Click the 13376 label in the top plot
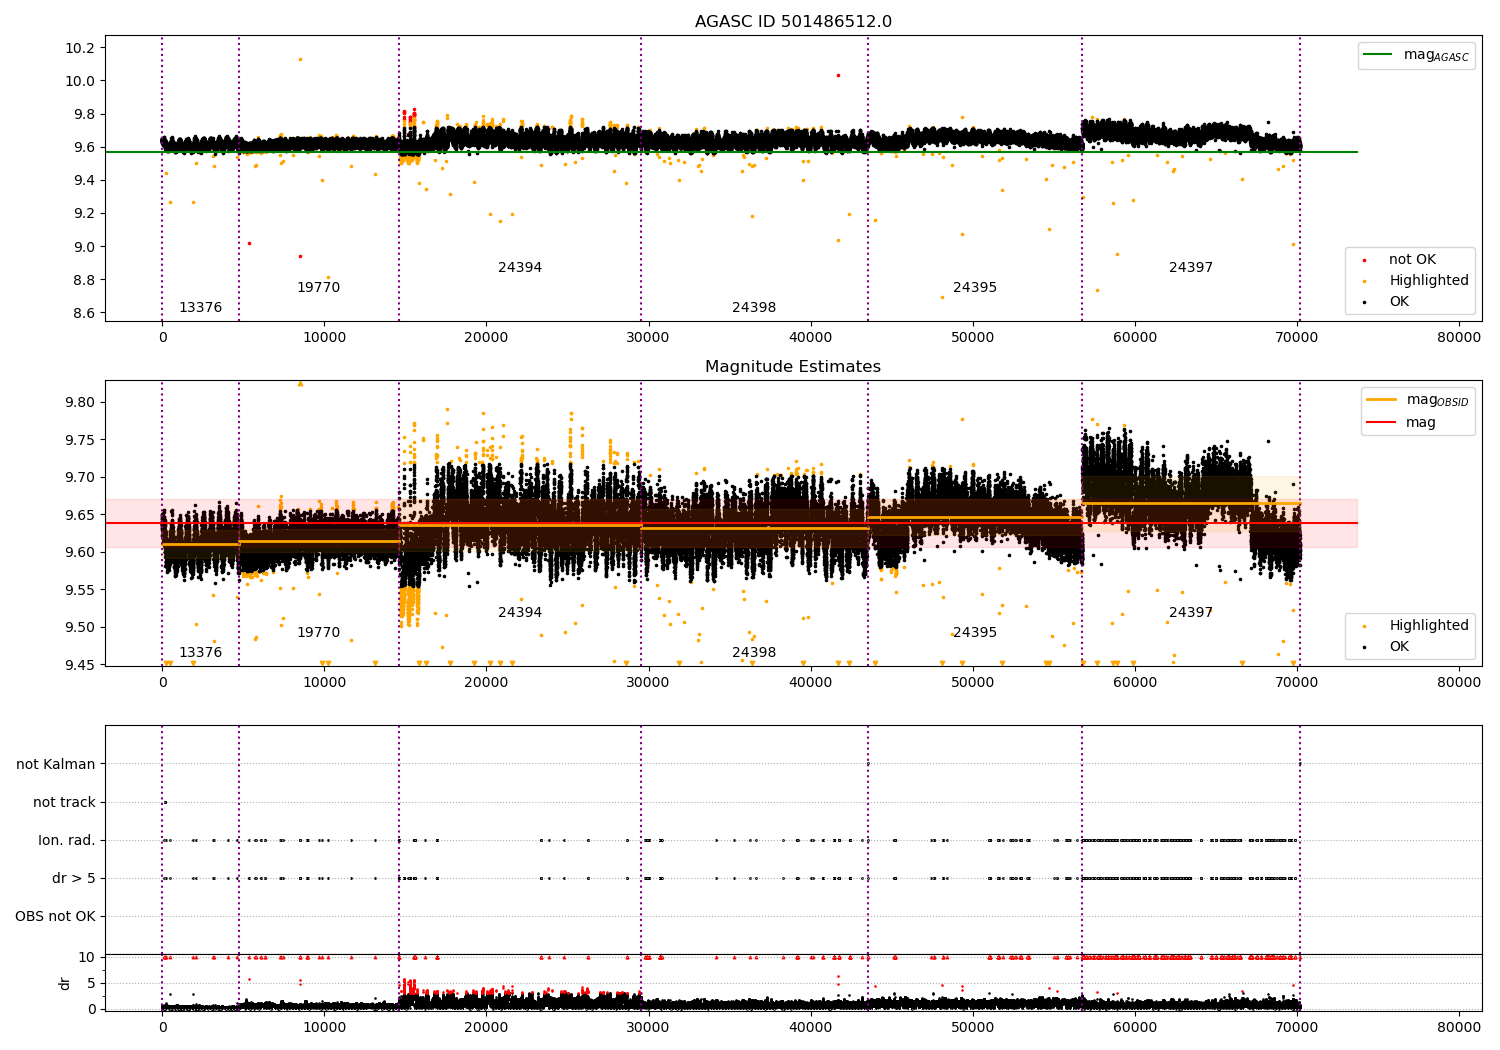The width and height of the screenshot is (1500, 1050). pyautogui.click(x=200, y=308)
